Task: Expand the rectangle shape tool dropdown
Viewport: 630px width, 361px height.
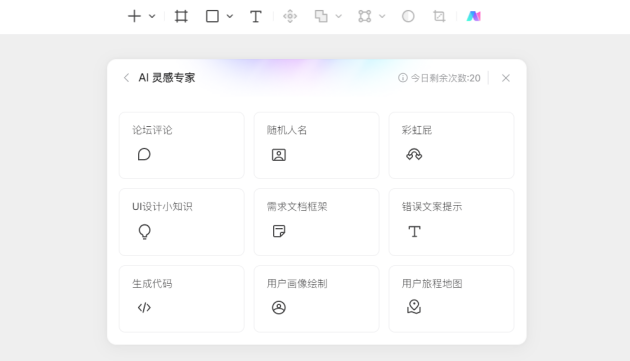Action: pyautogui.click(x=230, y=16)
